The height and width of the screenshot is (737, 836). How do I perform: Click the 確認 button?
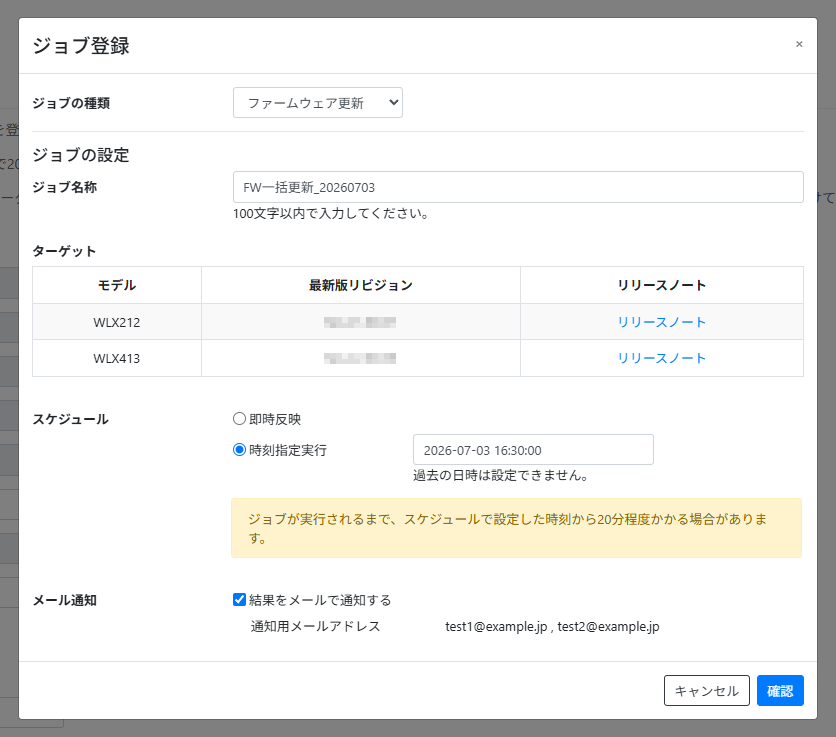(780, 691)
